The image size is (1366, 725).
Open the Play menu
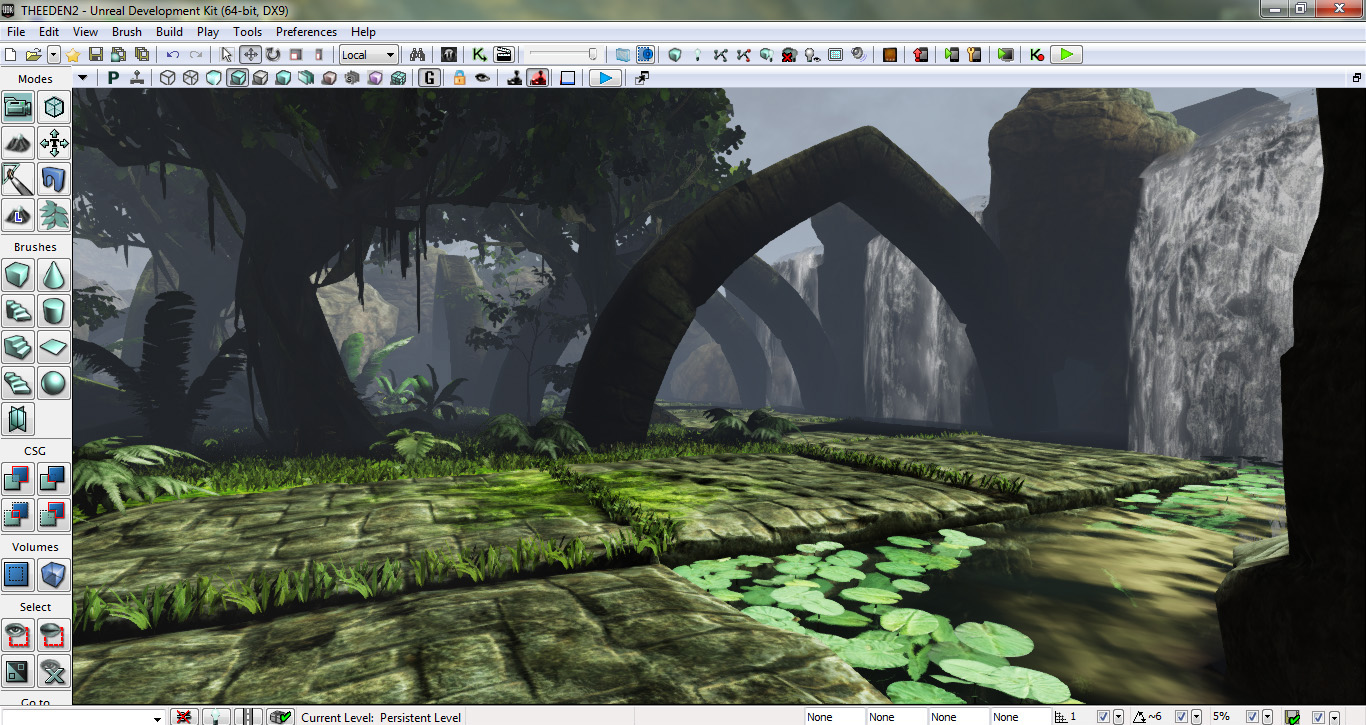[208, 32]
